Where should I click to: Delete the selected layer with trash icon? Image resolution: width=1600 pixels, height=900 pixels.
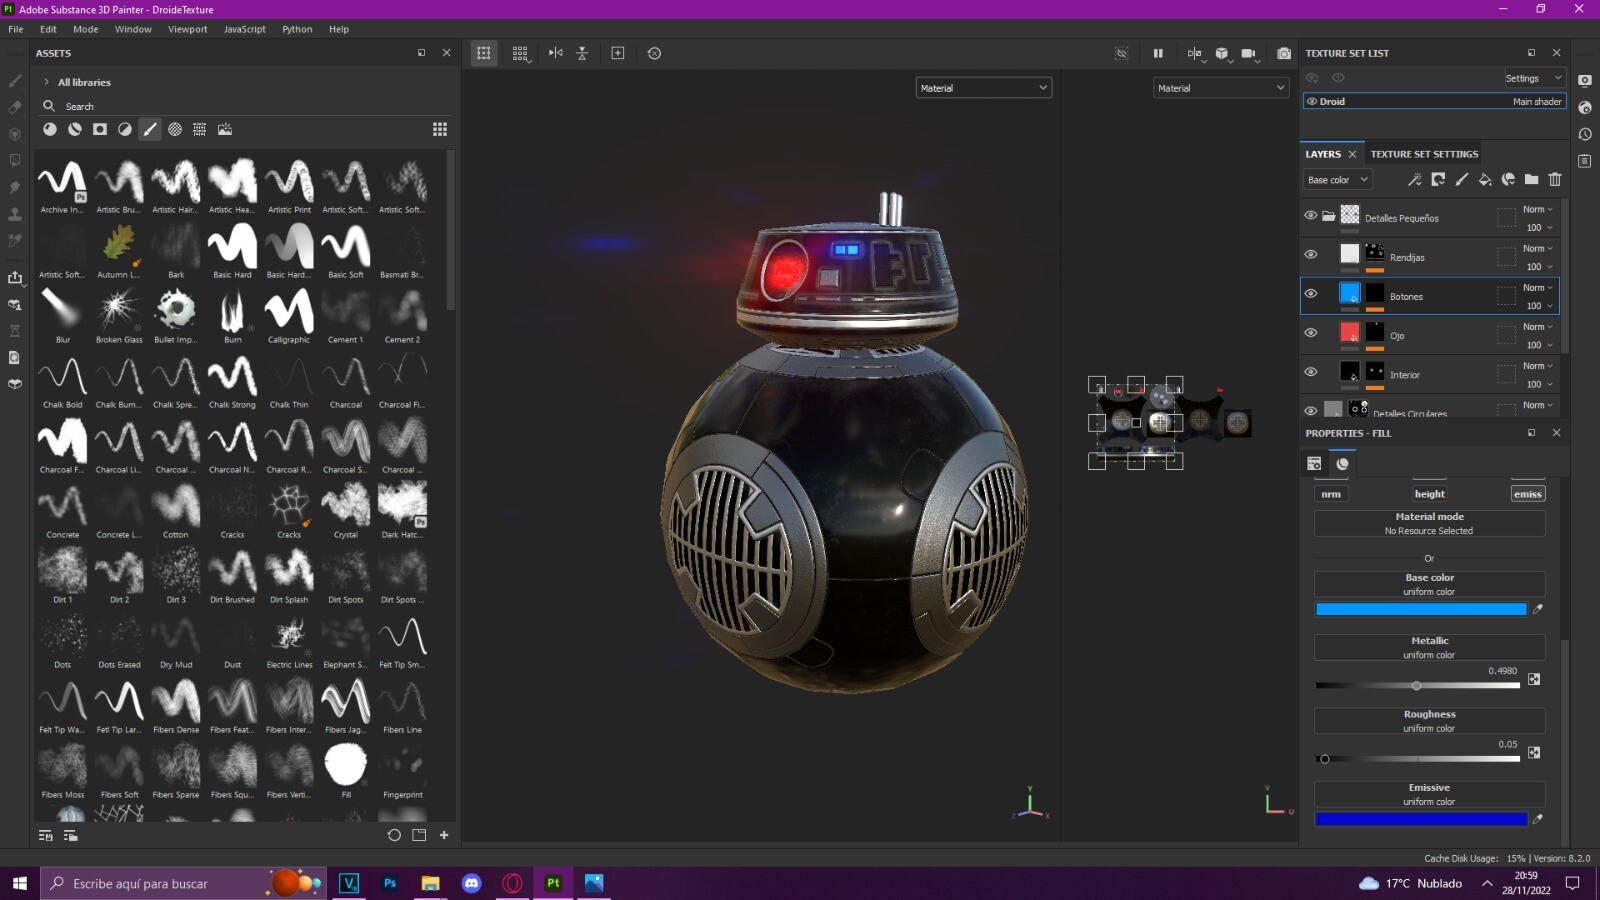click(x=1555, y=180)
